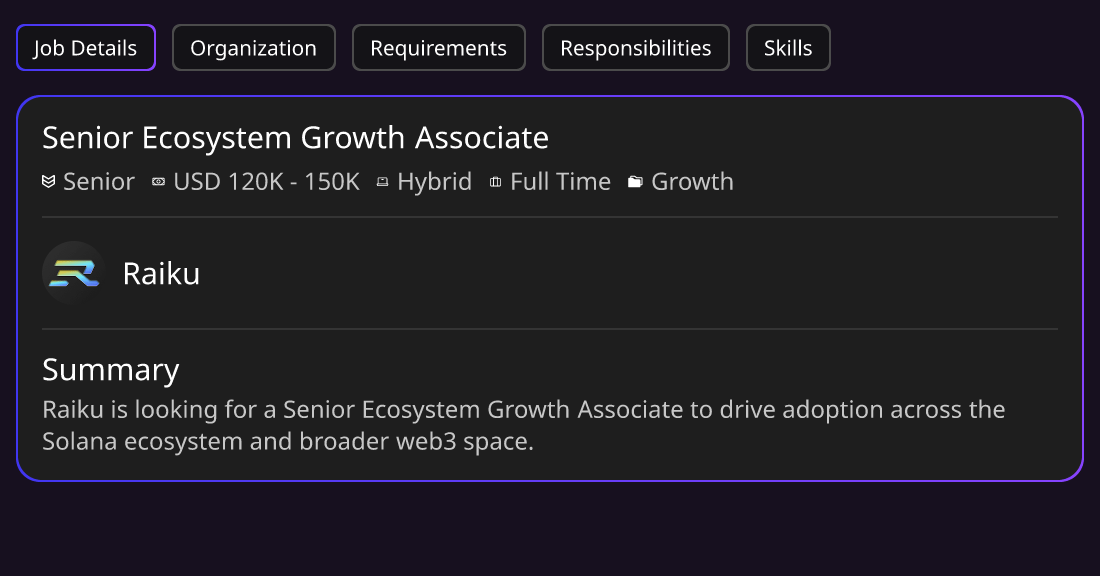Viewport: 1100px width, 576px height.
Task: Click the USD 120K - 150K salary label
Action: point(267,182)
